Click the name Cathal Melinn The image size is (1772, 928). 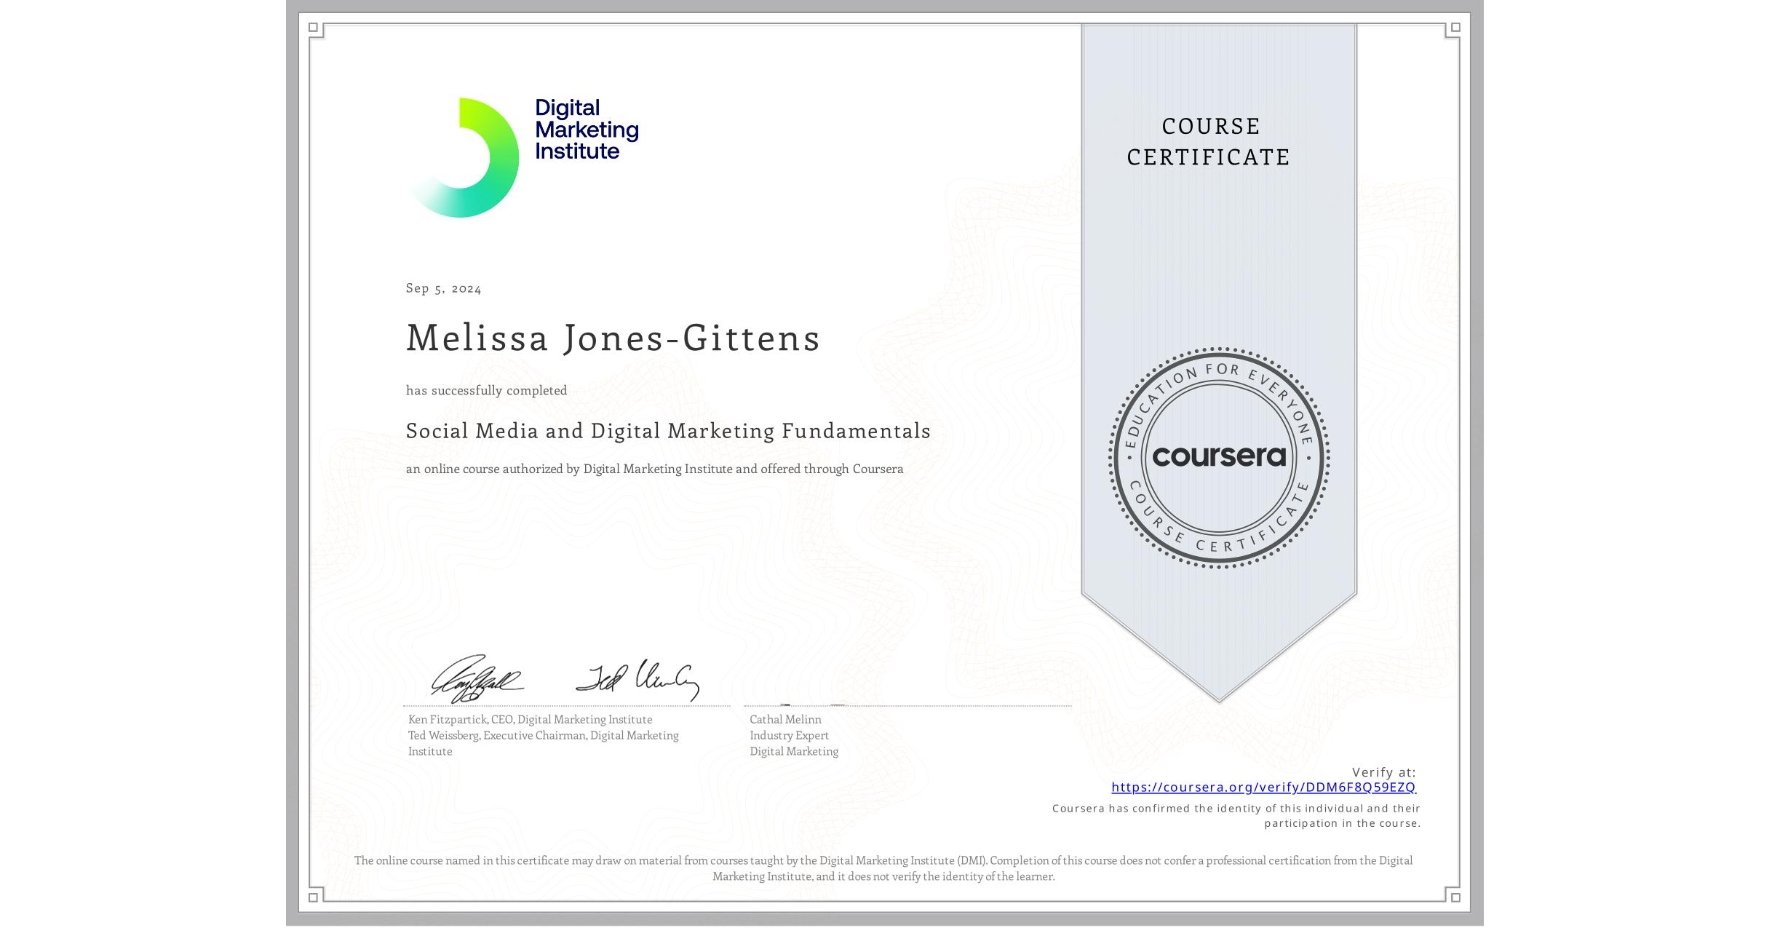click(x=785, y=720)
